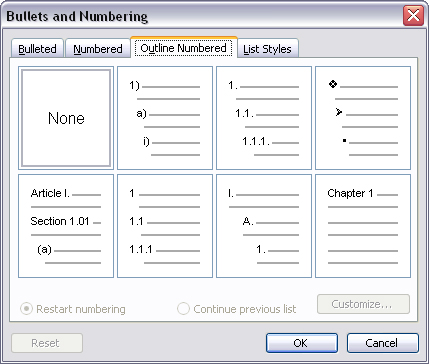Image resolution: width=429 pixels, height=364 pixels.
Task: Select the I. A. 1. outline preset
Action: pyautogui.click(x=264, y=226)
